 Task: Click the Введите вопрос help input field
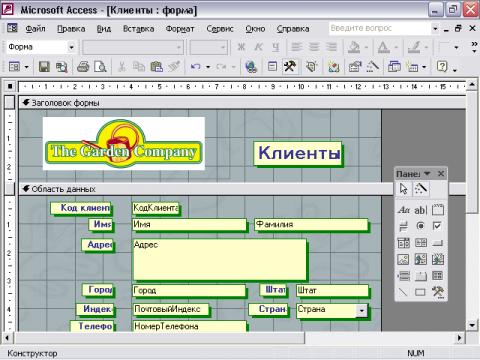(379, 29)
